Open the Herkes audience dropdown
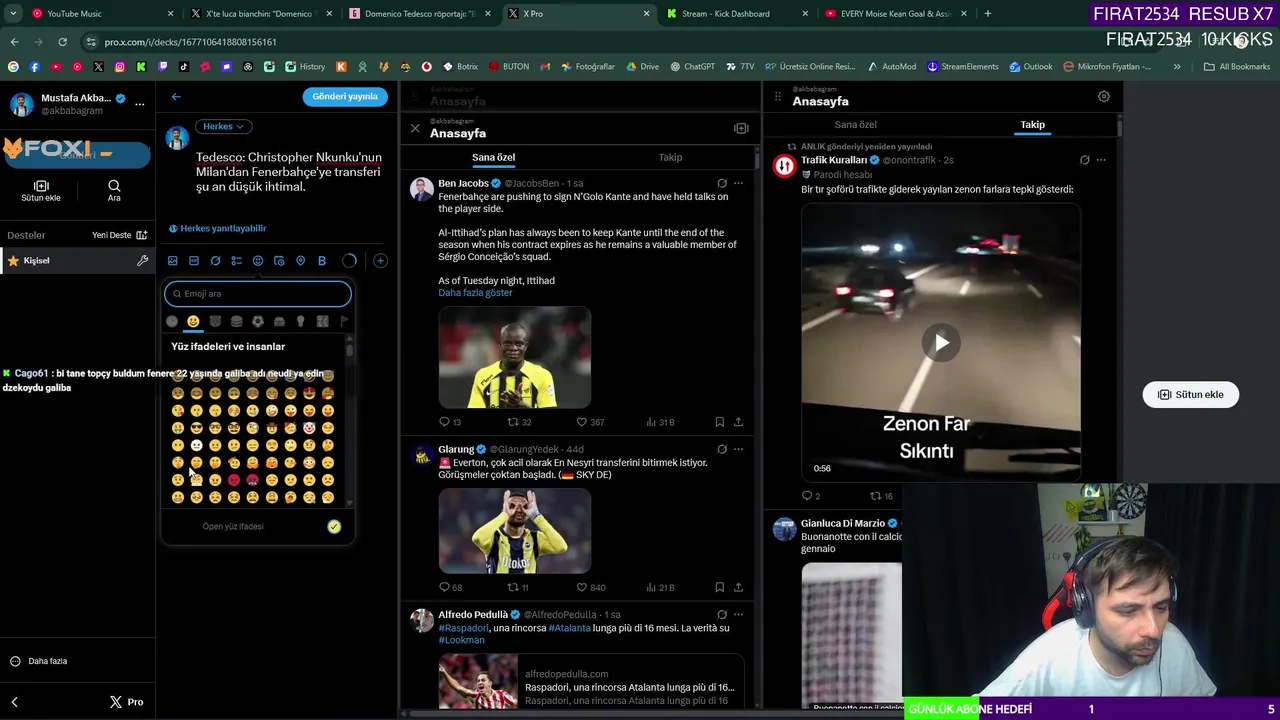Screen dimensions: 1280x720 (x=224, y=126)
